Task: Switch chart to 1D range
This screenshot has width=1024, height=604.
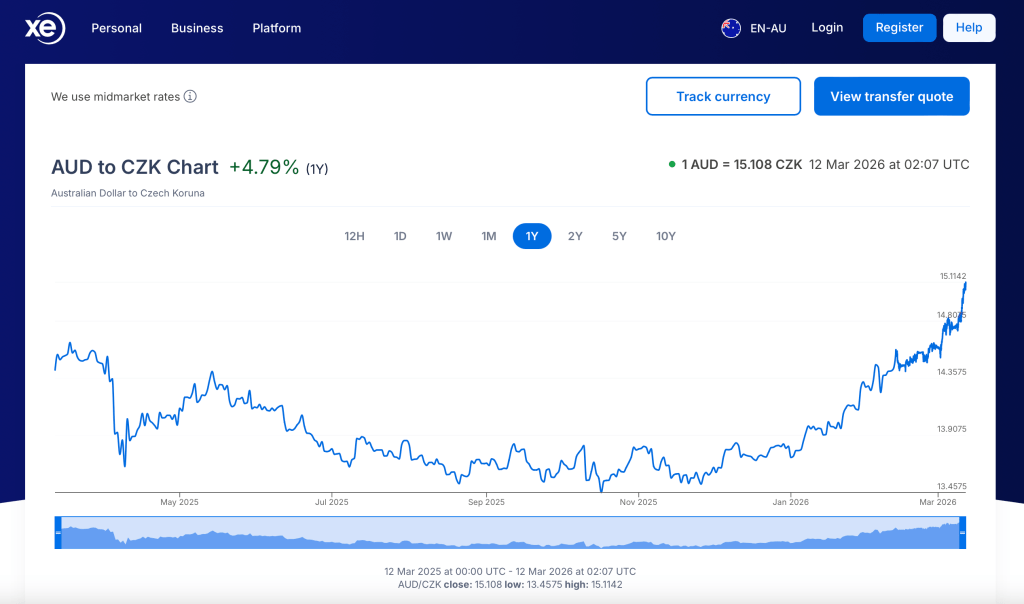Action: tap(400, 237)
